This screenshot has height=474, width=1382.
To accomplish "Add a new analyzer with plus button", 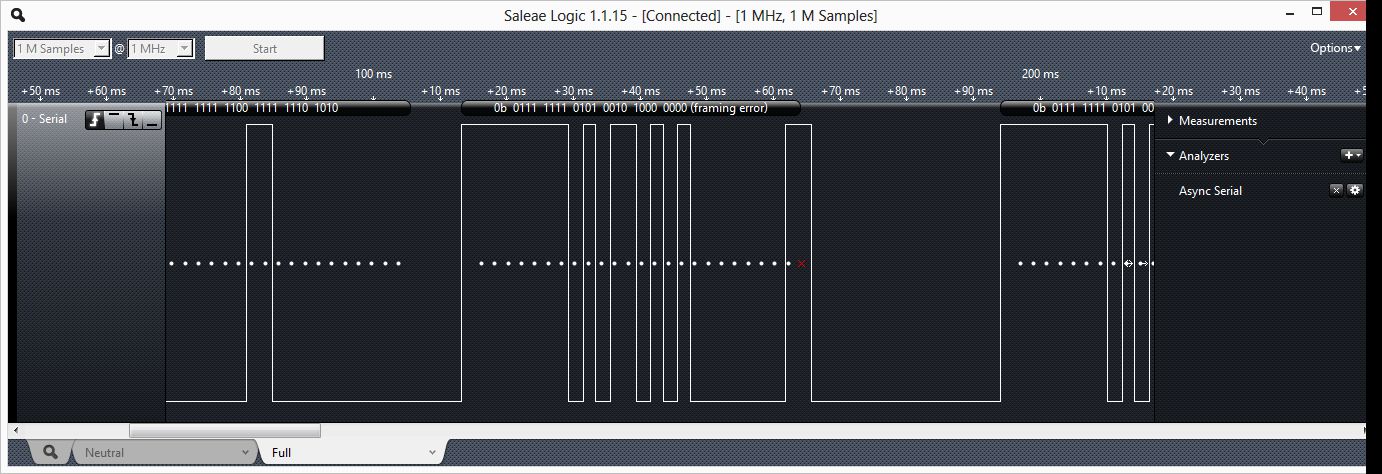I will (1351, 155).
